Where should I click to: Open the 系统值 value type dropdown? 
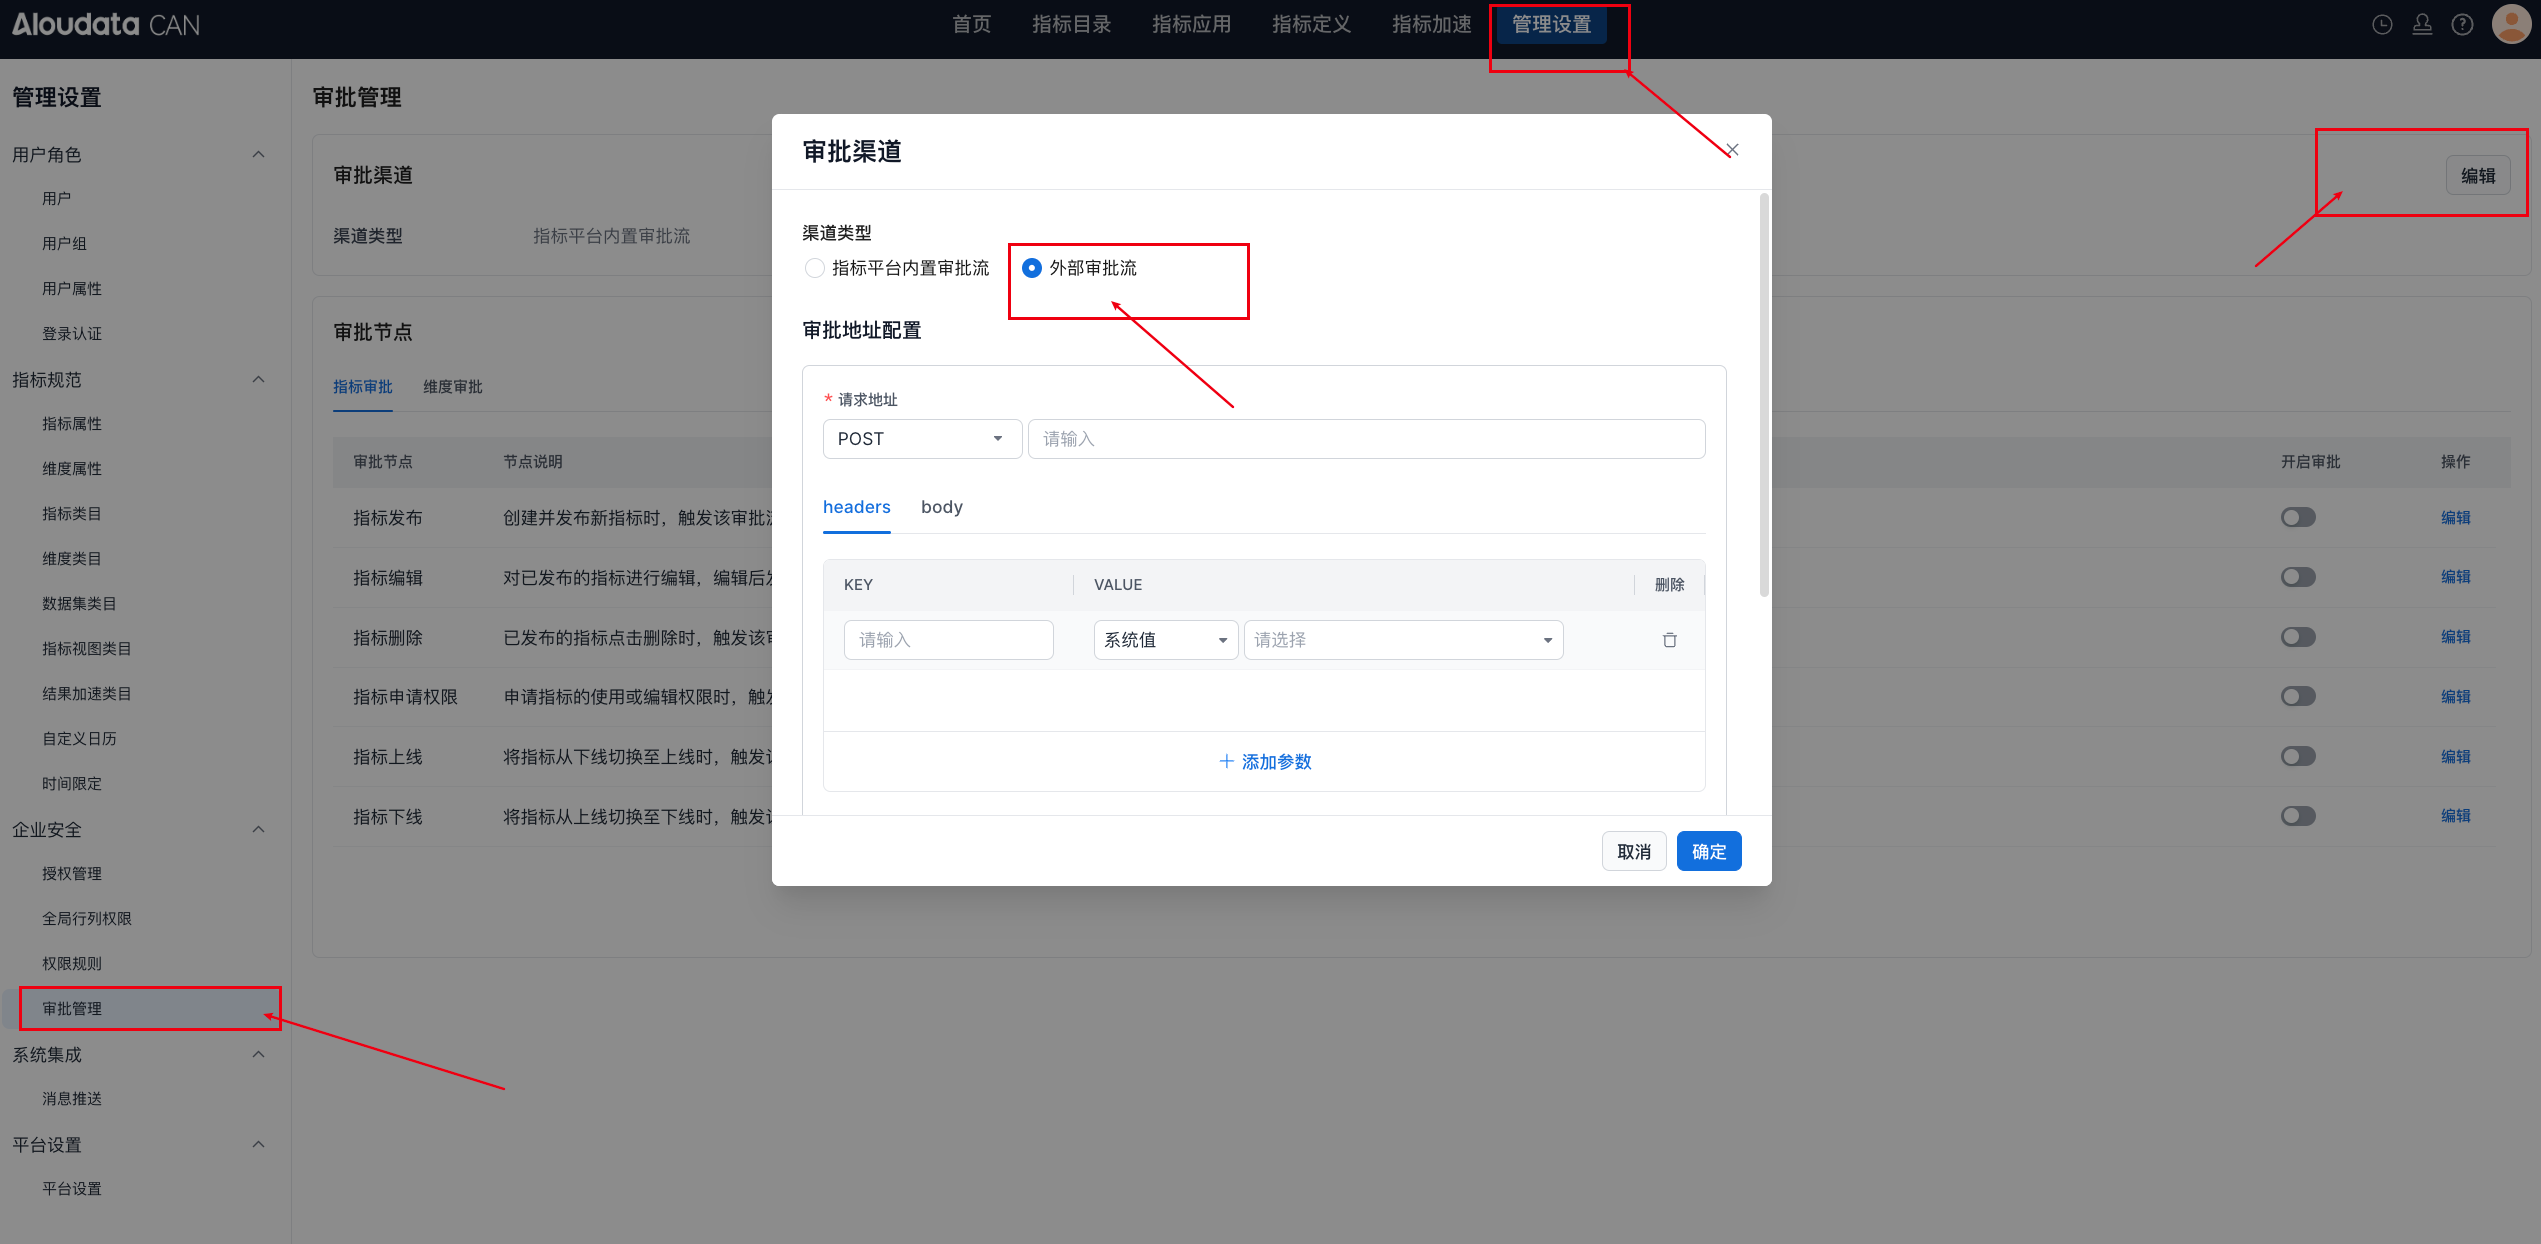(1165, 640)
